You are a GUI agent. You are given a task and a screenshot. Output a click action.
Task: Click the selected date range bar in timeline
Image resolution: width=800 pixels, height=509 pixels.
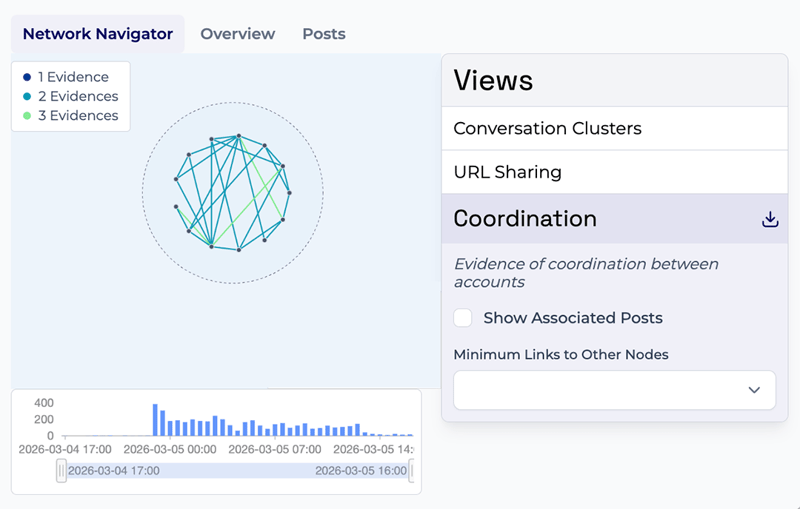click(236, 470)
